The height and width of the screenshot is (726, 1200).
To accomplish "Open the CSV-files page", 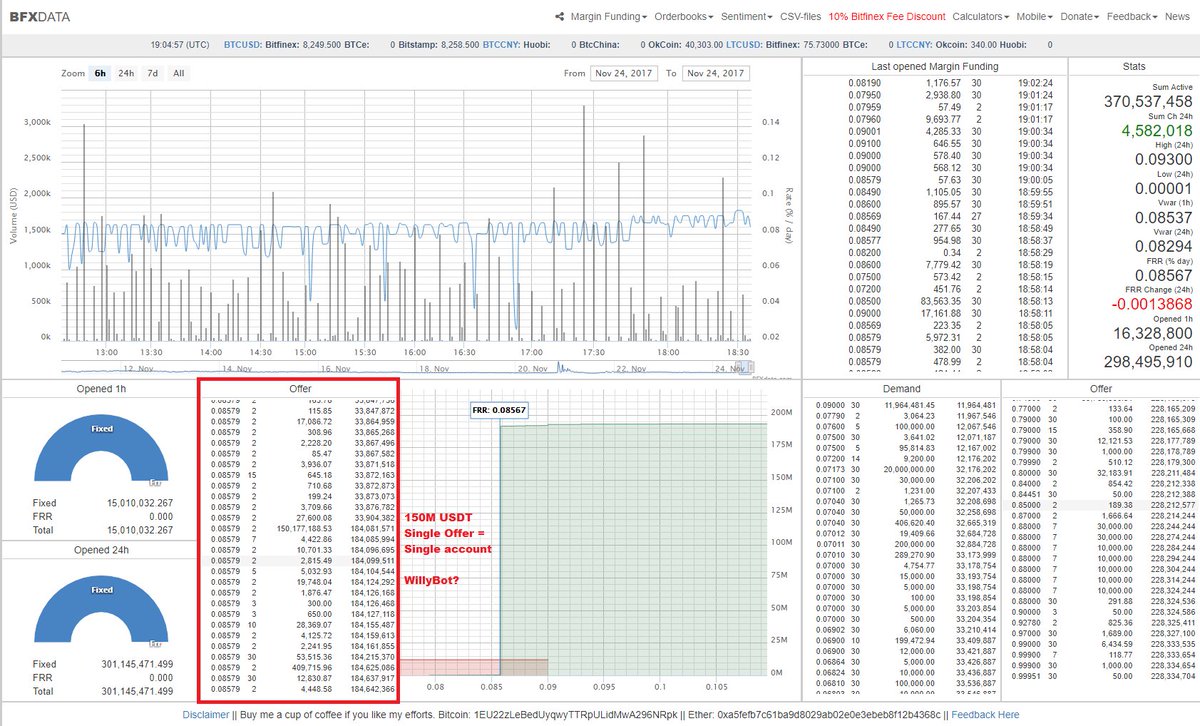I will tap(800, 17).
